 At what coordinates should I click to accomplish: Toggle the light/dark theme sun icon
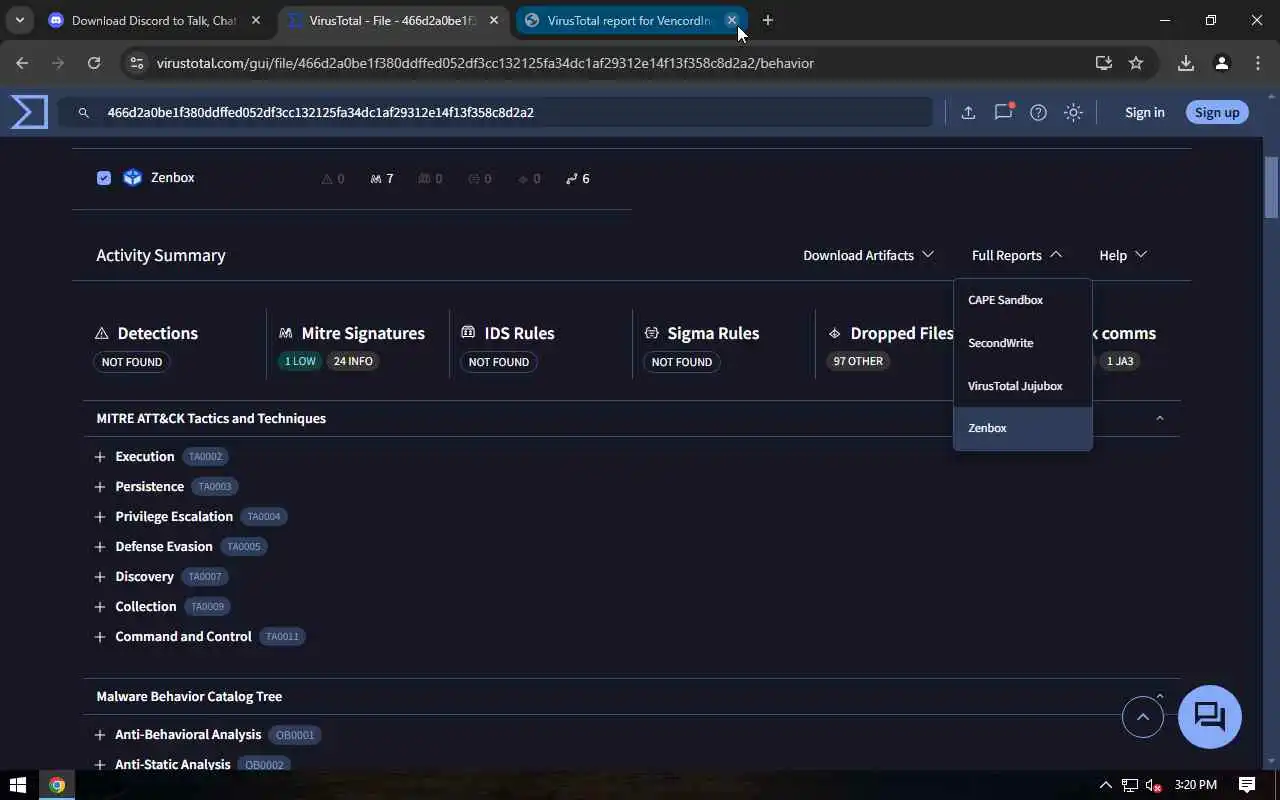pyautogui.click(x=1073, y=113)
